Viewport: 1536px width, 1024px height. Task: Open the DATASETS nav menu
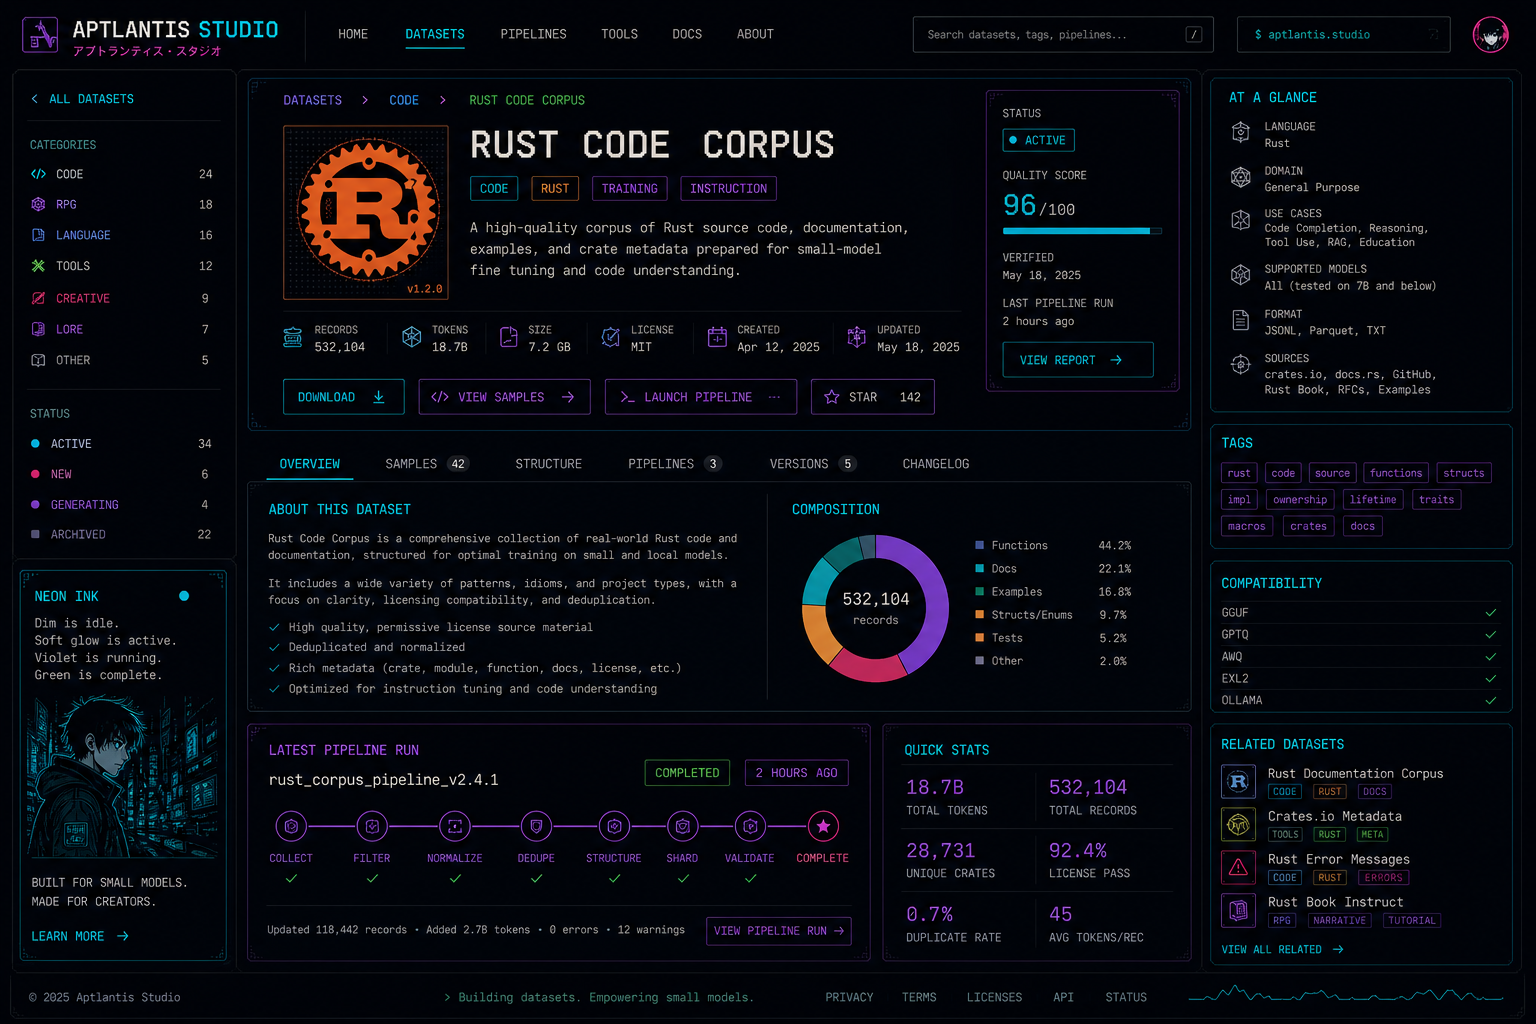(435, 34)
